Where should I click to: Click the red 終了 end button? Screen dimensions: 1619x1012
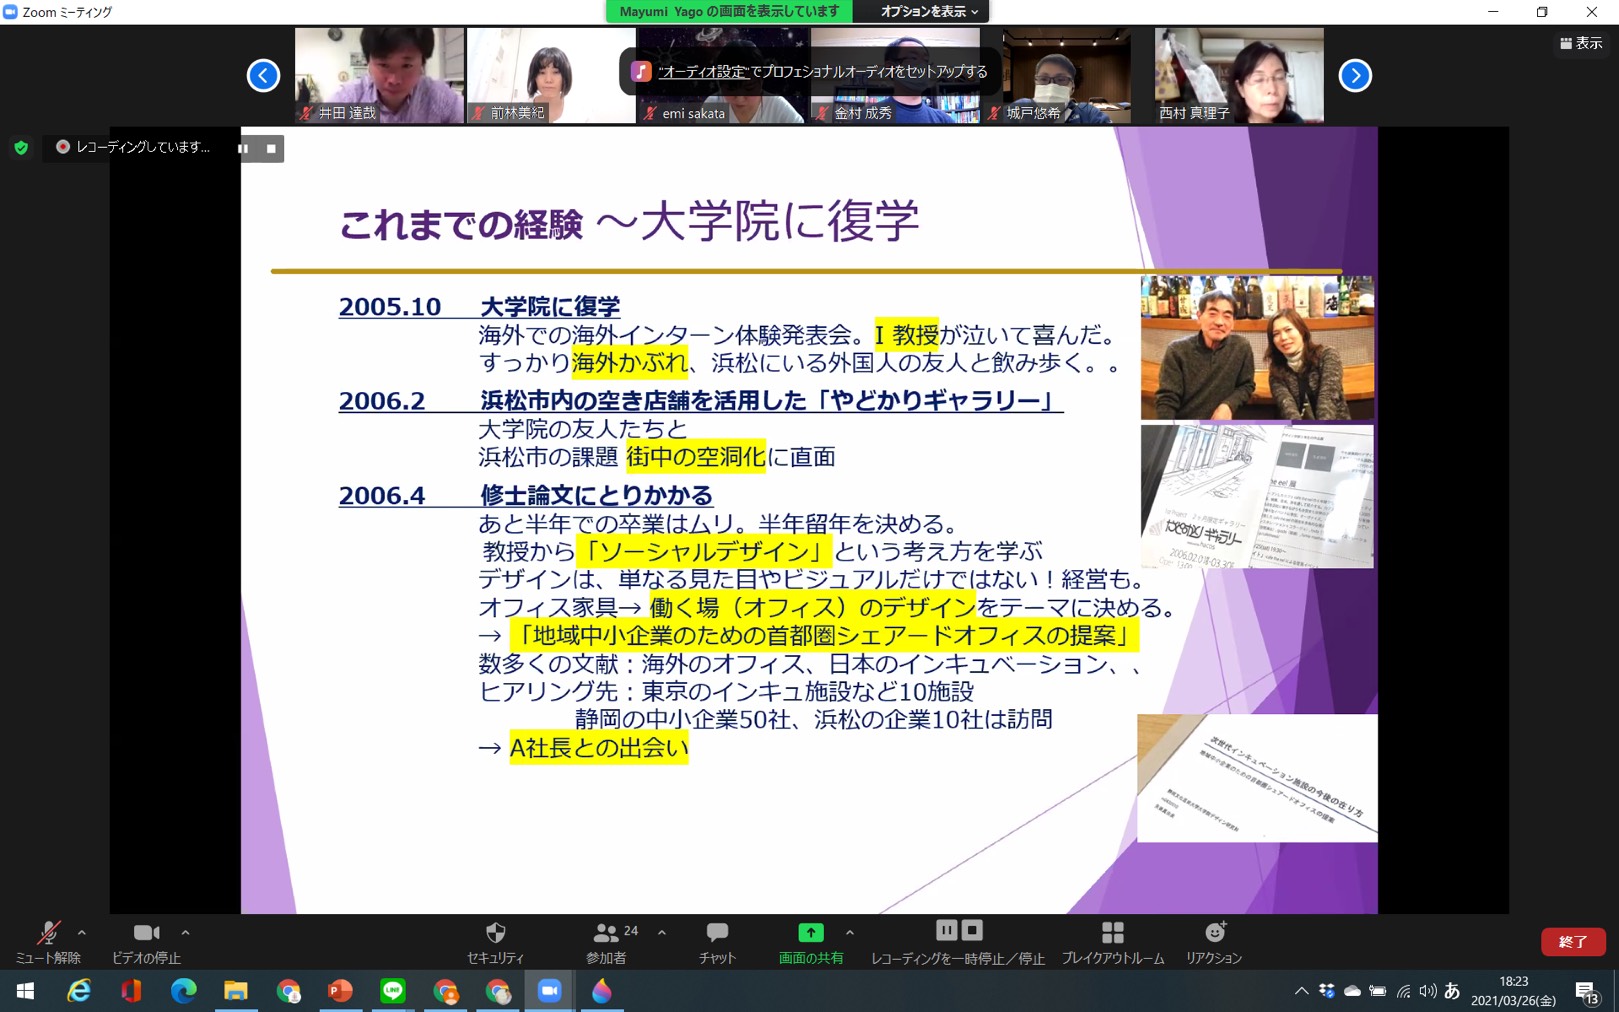(1572, 942)
